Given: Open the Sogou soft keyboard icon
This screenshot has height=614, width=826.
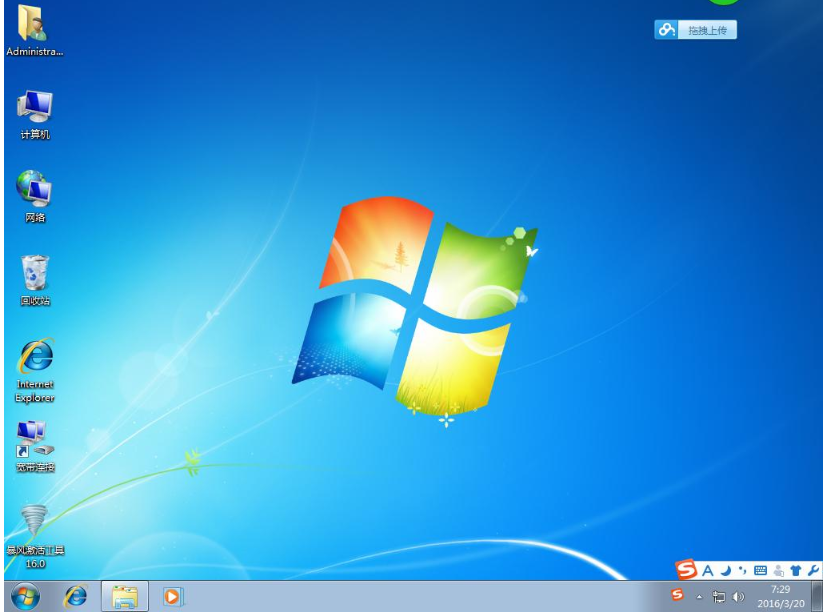Looking at the screenshot, I should pyautogui.click(x=761, y=570).
